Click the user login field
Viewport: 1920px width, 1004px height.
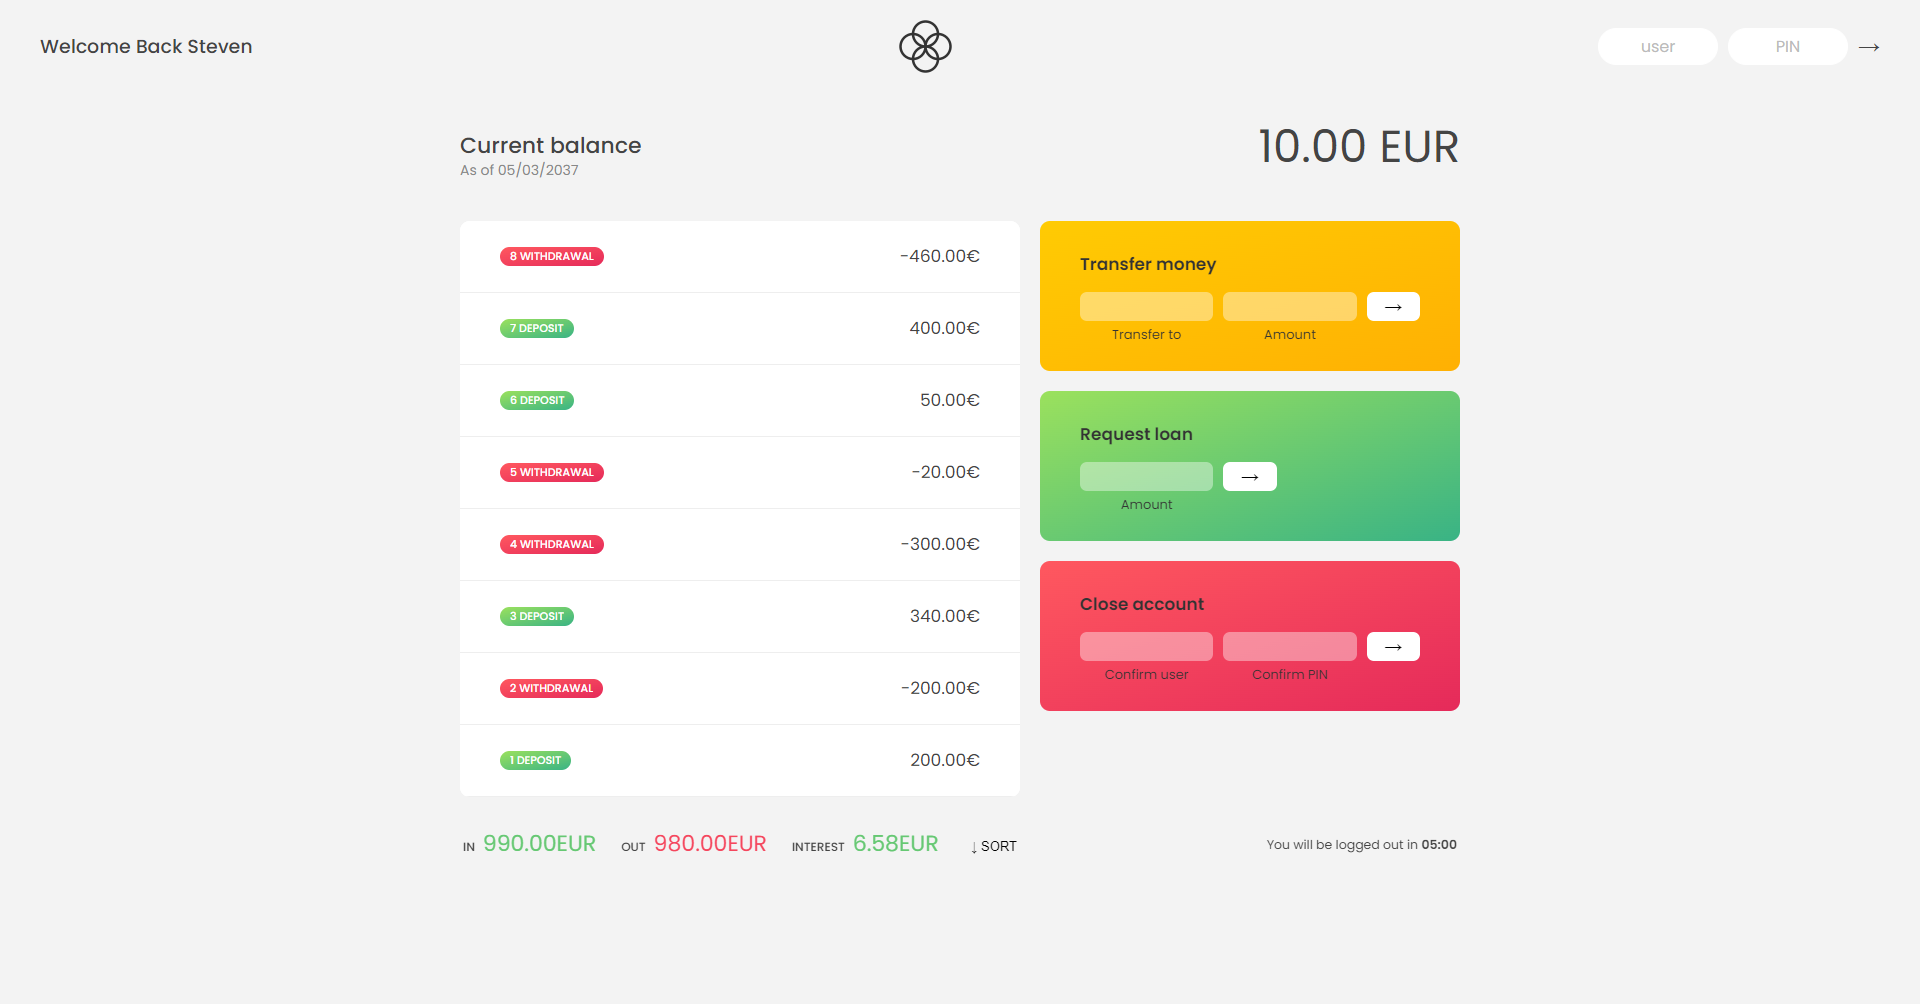[x=1657, y=46]
